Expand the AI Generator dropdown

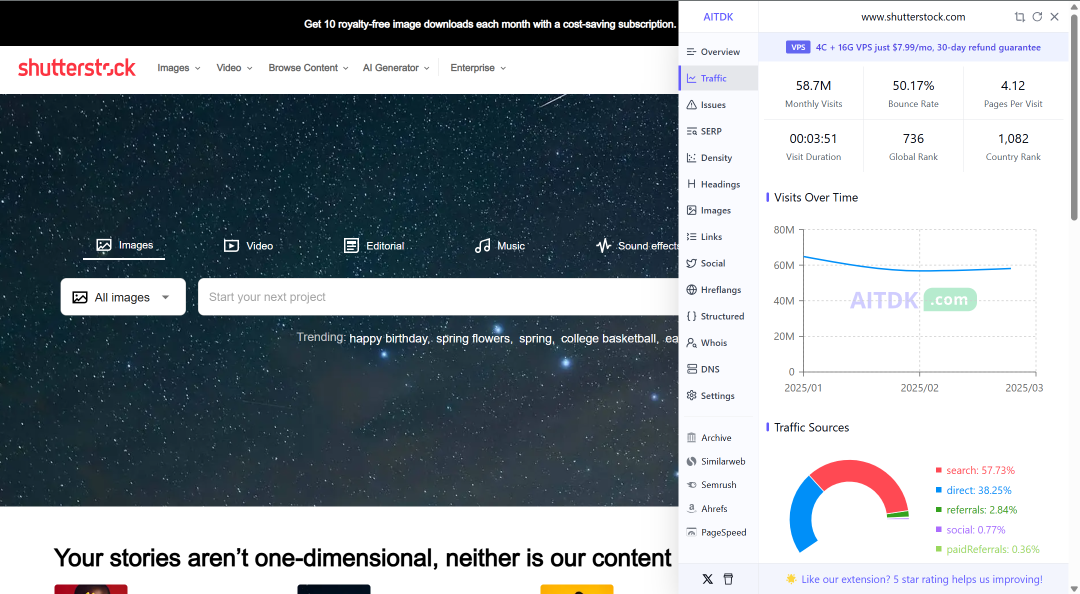click(396, 68)
